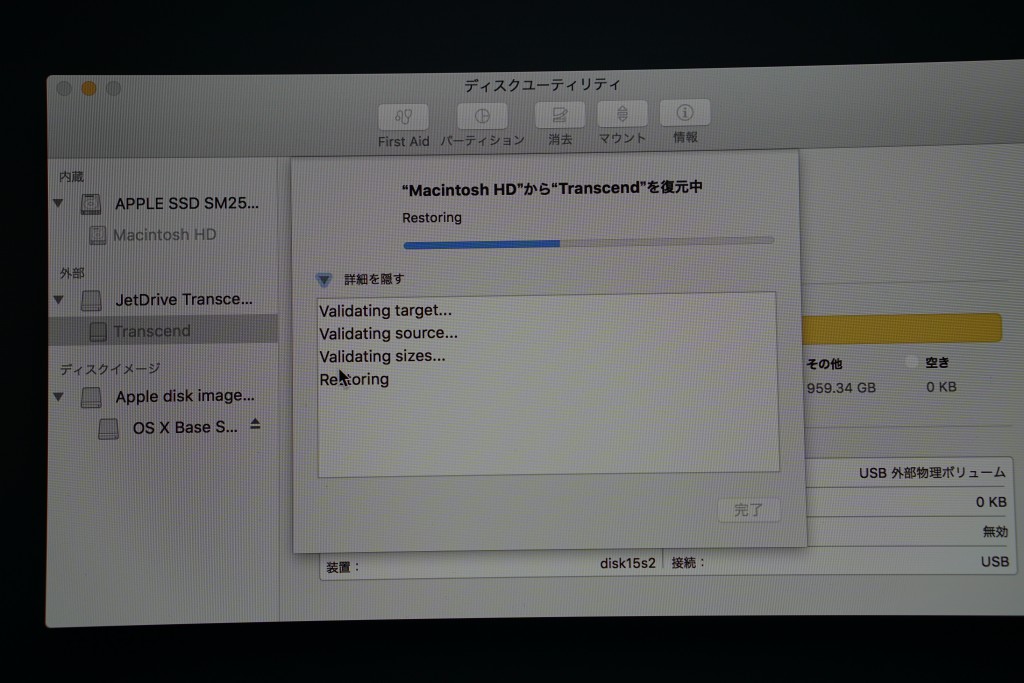This screenshot has width=1024, height=683.
Task: Click the APPLE SSD SM25 drive icon
Action: point(91,204)
